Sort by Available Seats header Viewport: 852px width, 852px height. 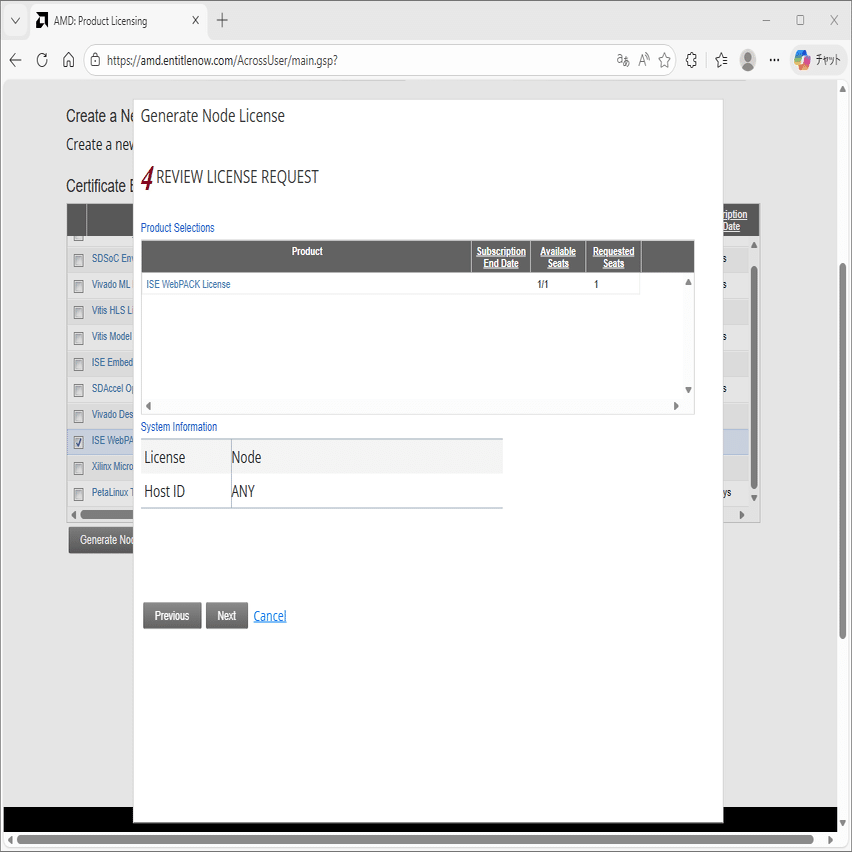[x=557, y=257]
